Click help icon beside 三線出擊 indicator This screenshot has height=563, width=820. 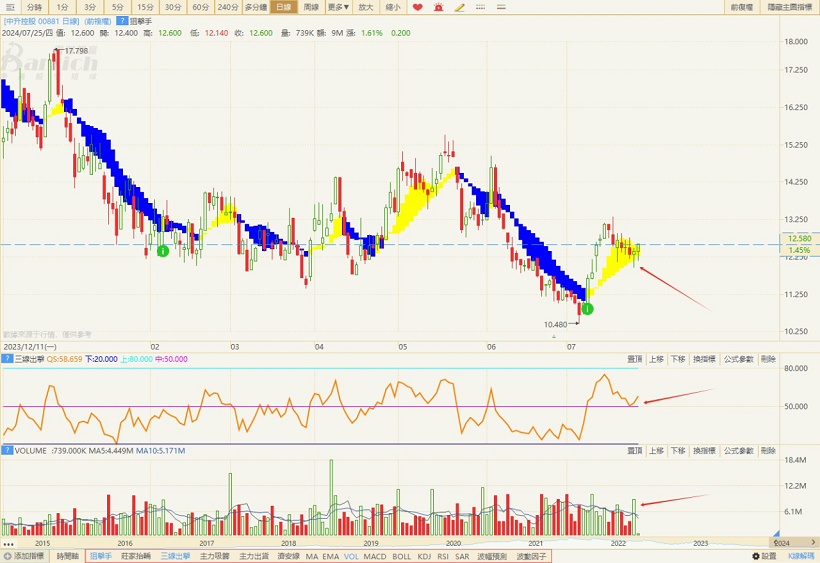[x=7, y=358]
